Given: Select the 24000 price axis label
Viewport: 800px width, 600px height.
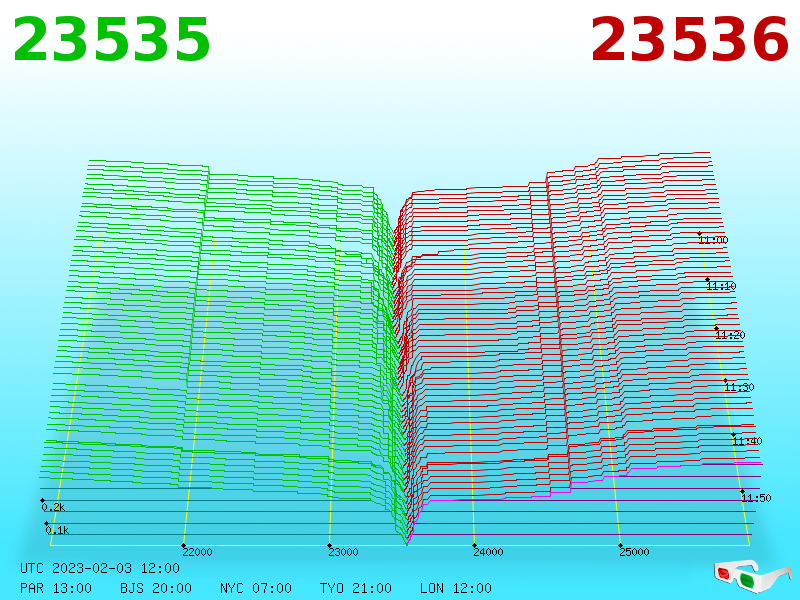Looking at the screenshot, I should (x=488, y=552).
